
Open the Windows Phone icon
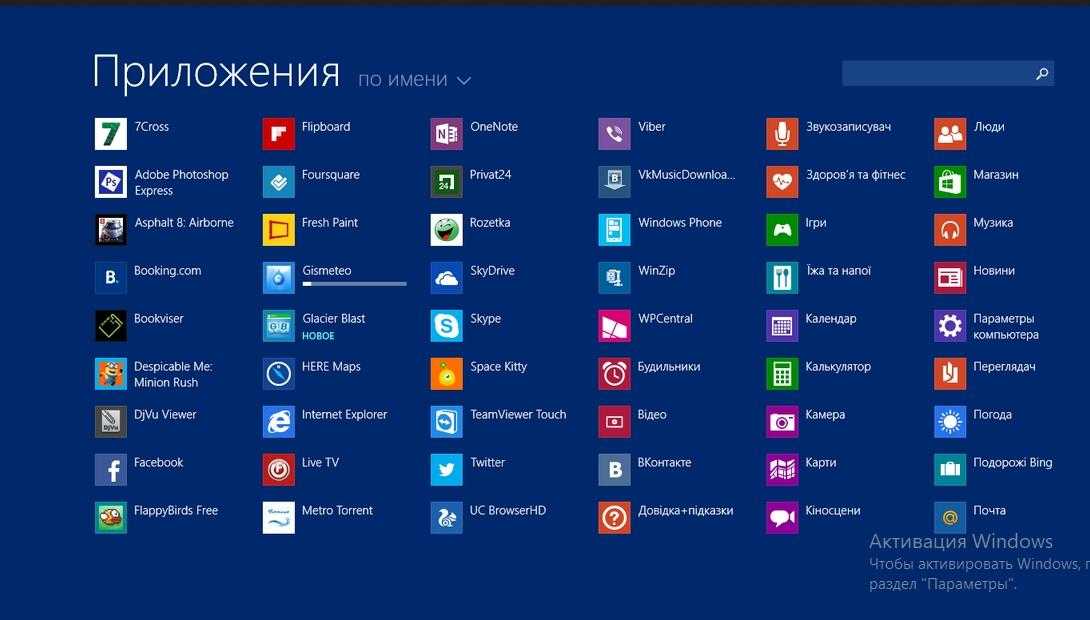coord(615,229)
